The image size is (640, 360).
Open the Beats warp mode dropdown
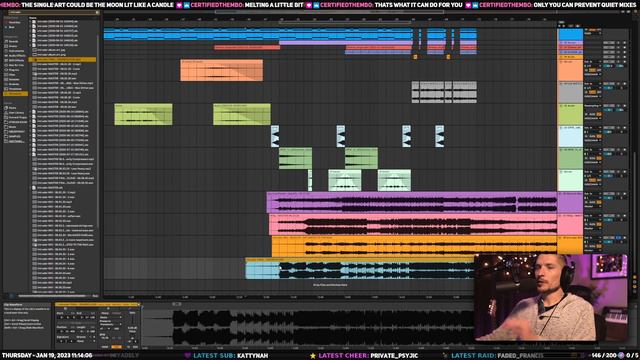[110, 317]
